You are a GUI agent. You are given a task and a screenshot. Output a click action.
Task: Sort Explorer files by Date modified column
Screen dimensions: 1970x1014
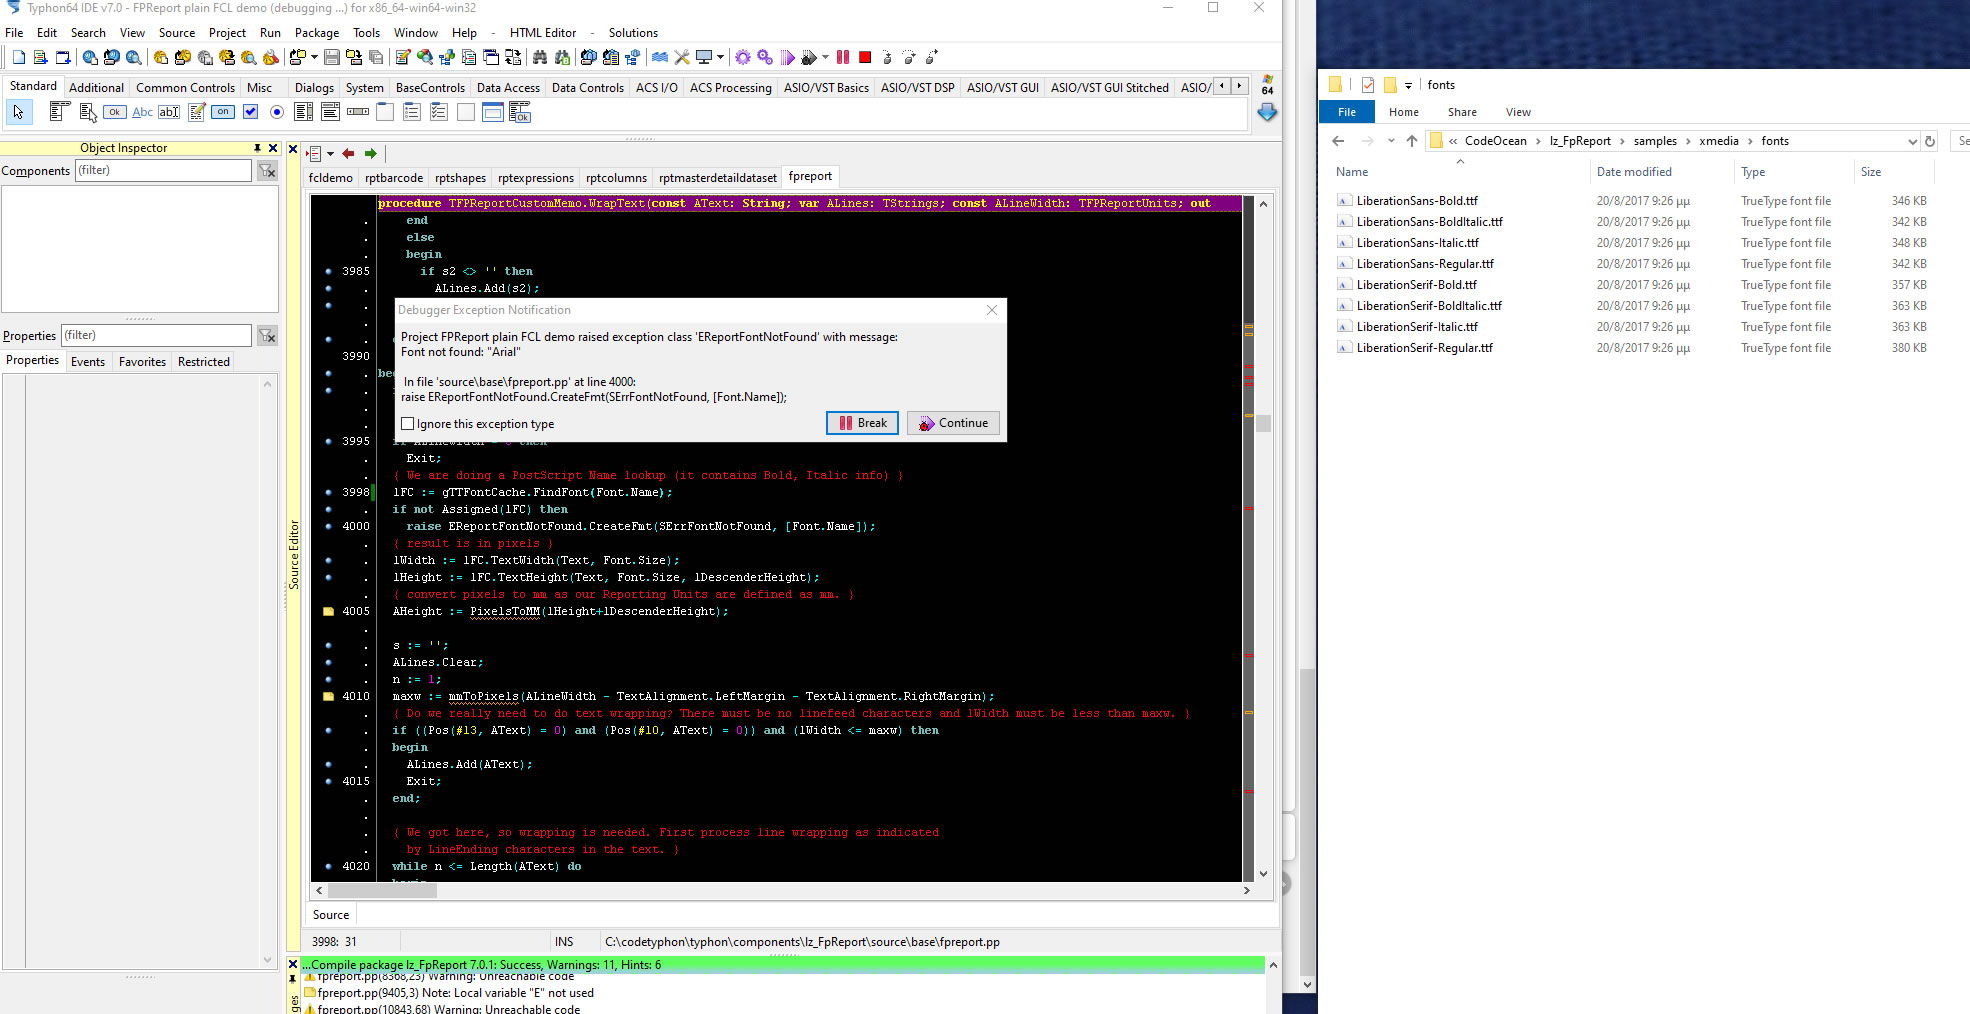click(1634, 172)
